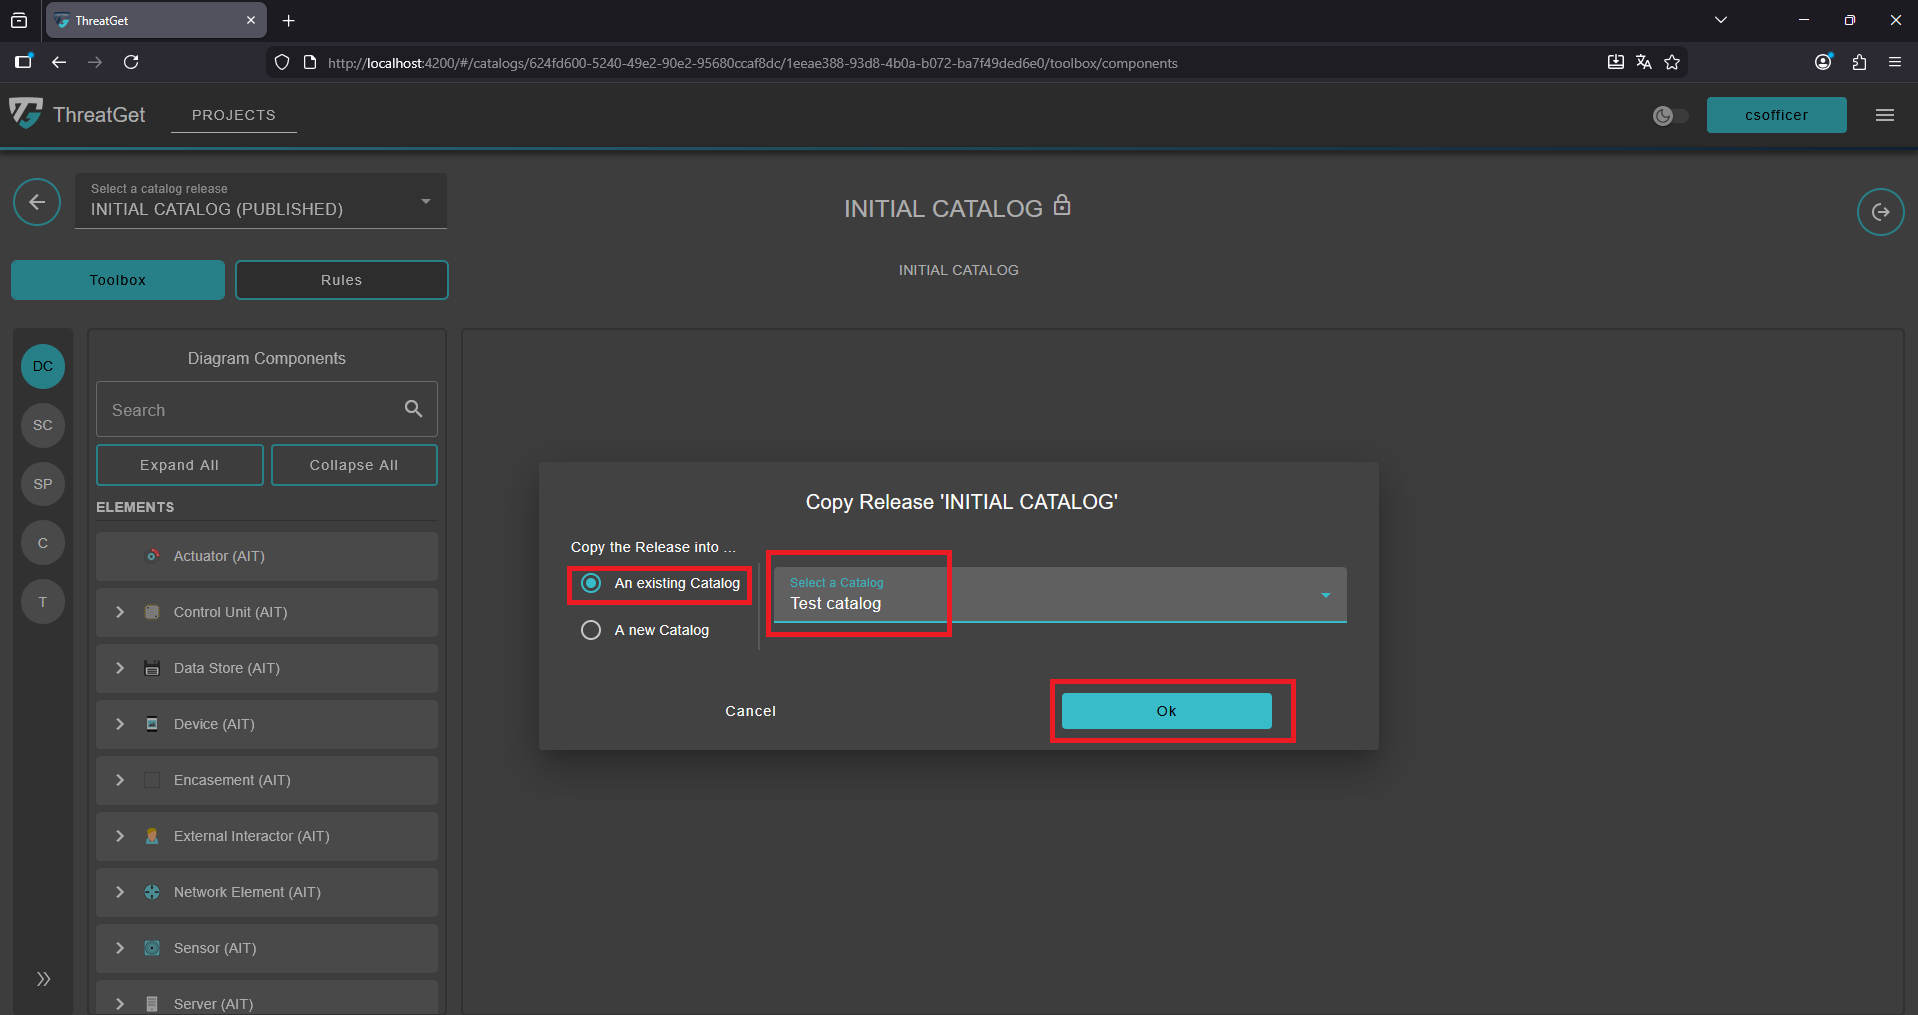Click the export icon at top right
This screenshot has height=1015, width=1918.
(1880, 211)
